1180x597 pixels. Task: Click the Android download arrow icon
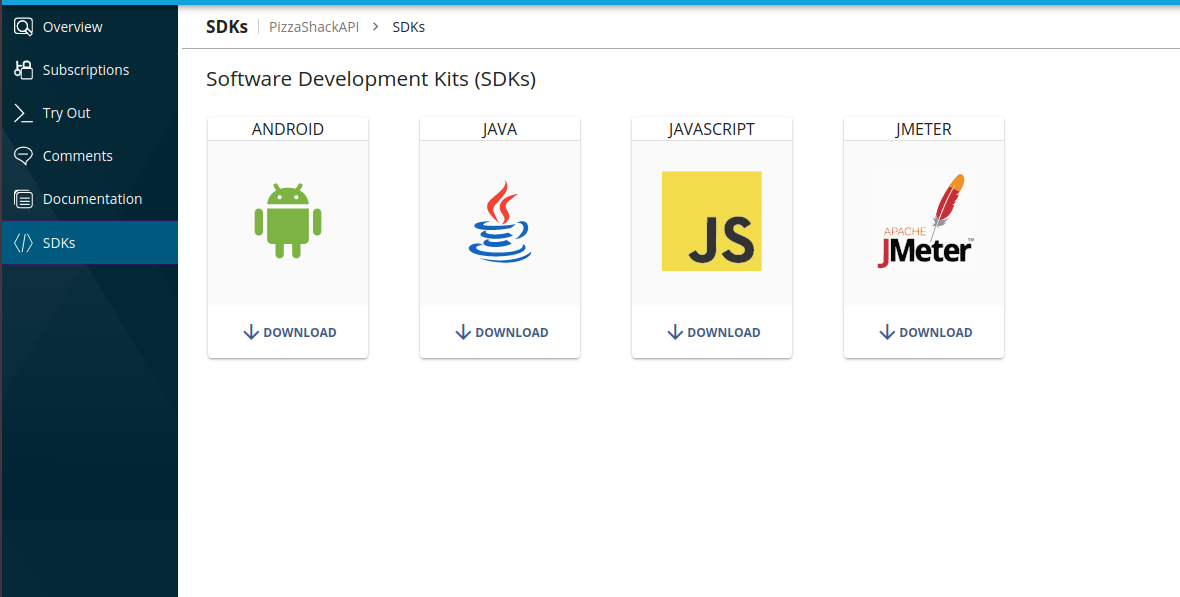(x=251, y=332)
